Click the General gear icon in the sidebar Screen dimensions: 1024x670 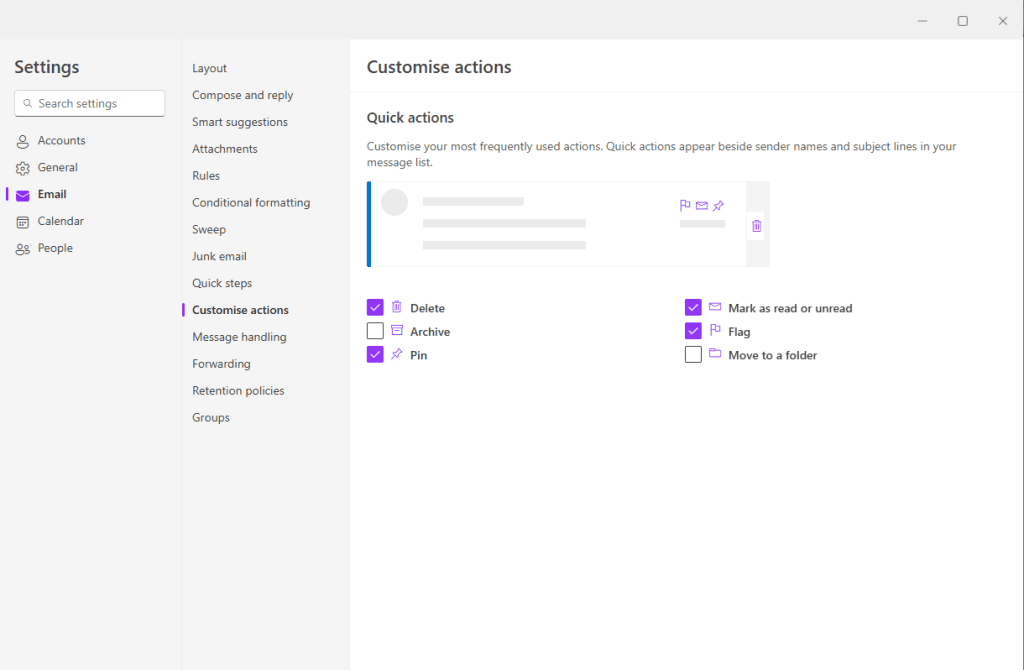click(22, 168)
